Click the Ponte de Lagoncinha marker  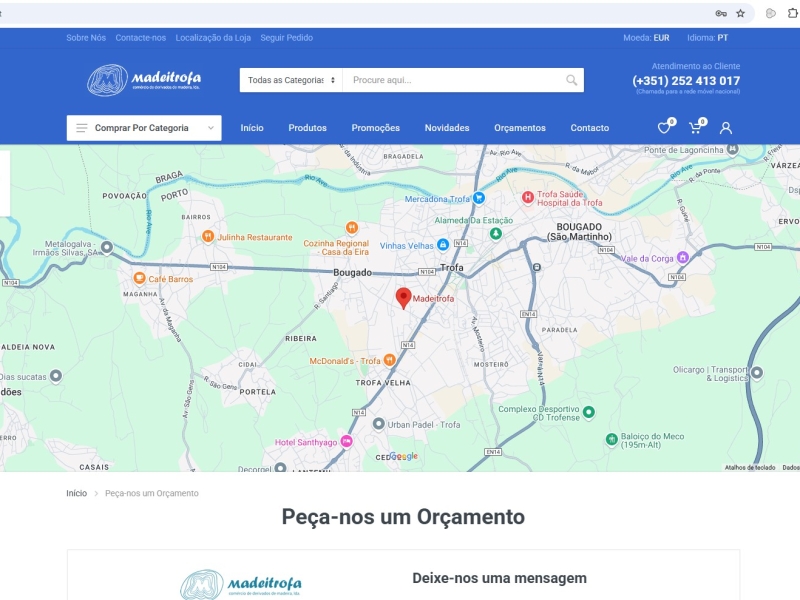(732, 149)
